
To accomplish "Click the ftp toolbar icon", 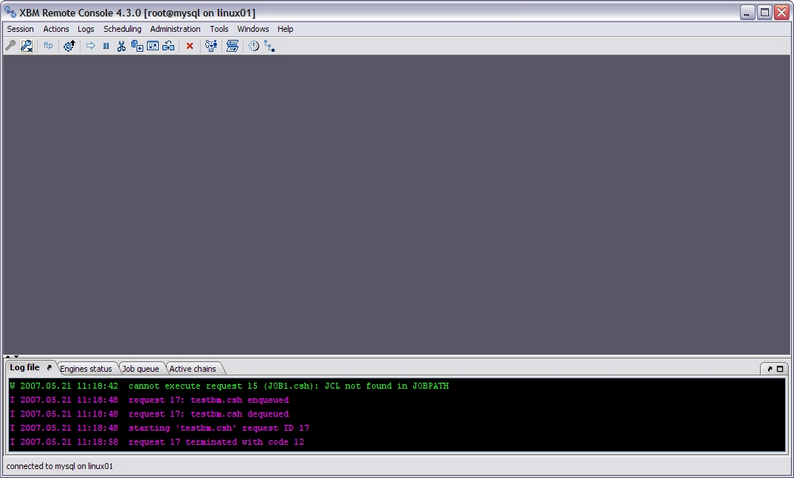I will tap(48, 46).
